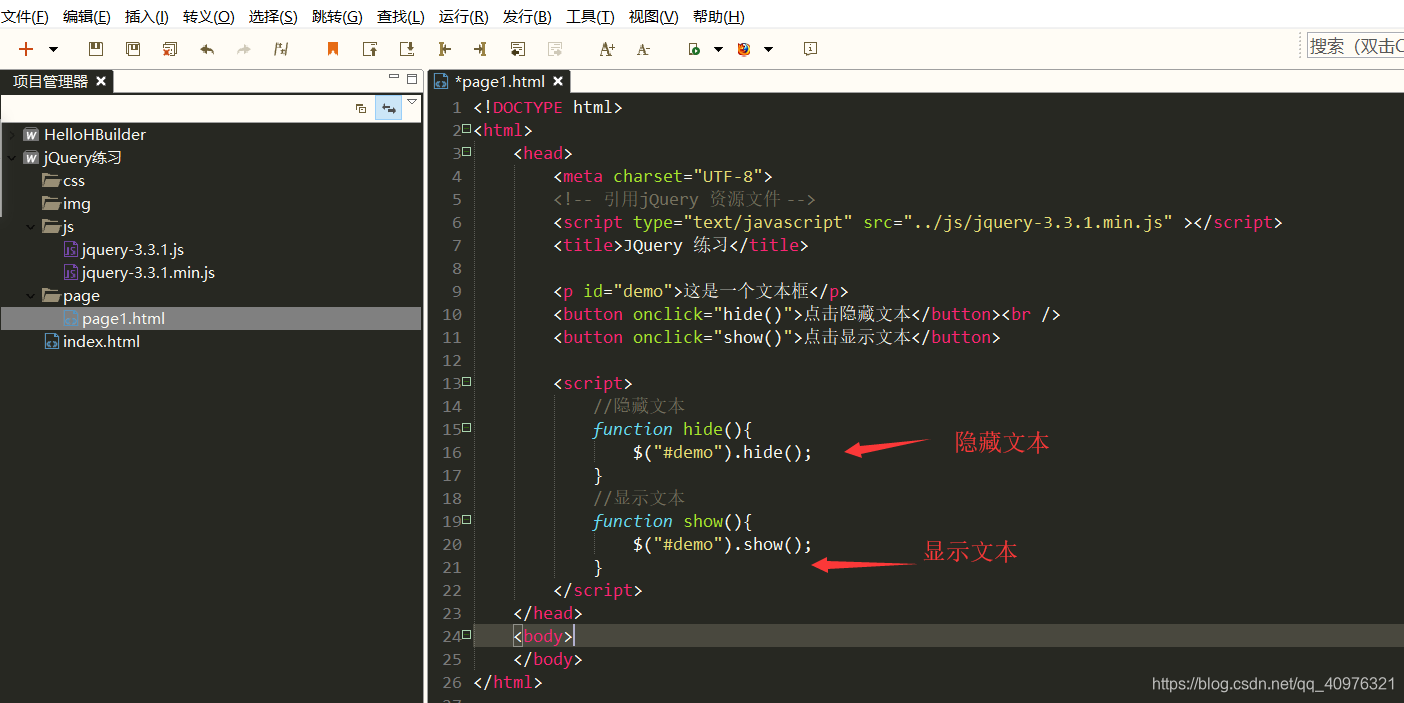The width and height of the screenshot is (1404, 703).
Task: Click the info speech-bubble toolbar icon
Action: point(811,49)
